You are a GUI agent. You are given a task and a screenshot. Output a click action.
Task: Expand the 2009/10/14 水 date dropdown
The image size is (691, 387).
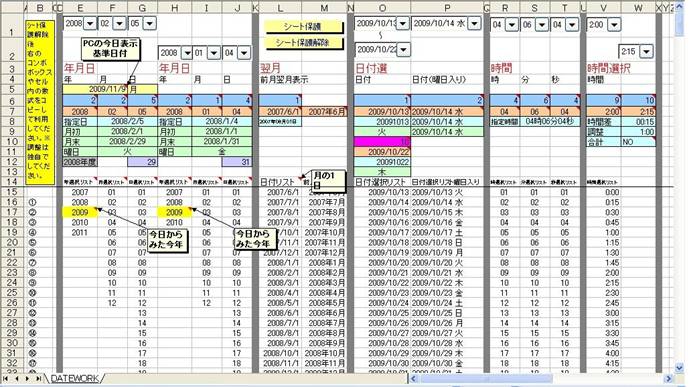[x=474, y=23]
